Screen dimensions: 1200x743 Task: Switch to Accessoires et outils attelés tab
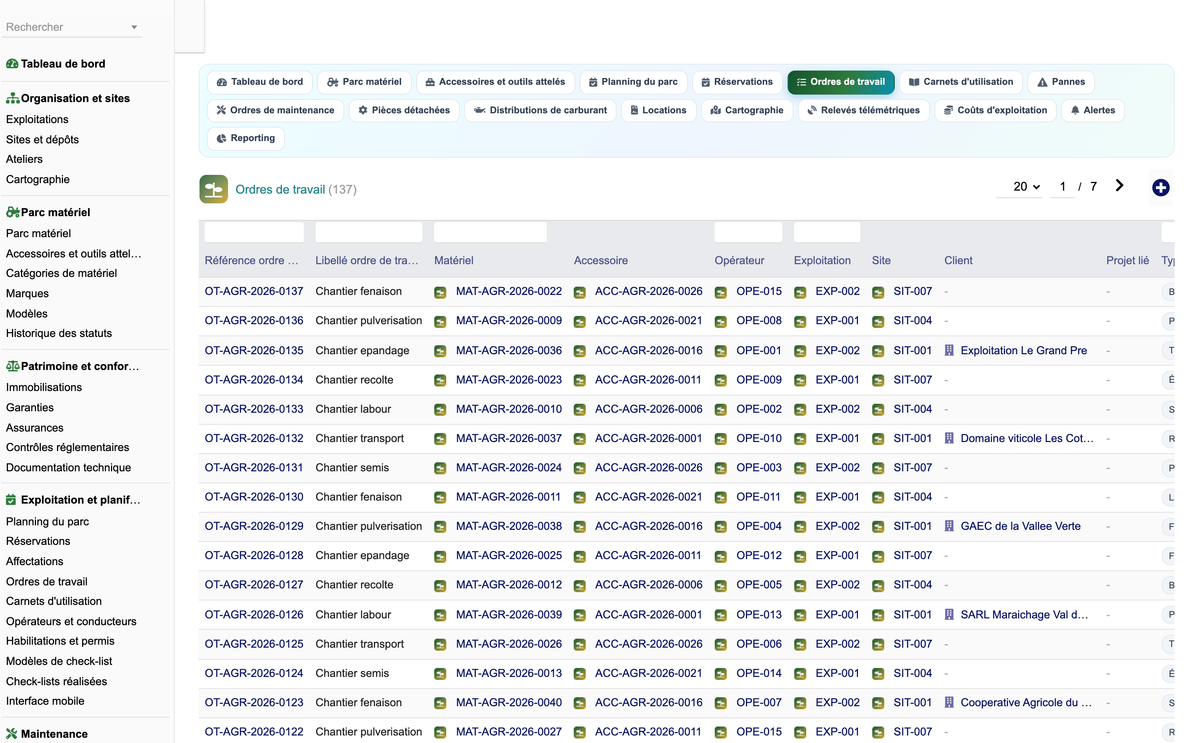(495, 82)
